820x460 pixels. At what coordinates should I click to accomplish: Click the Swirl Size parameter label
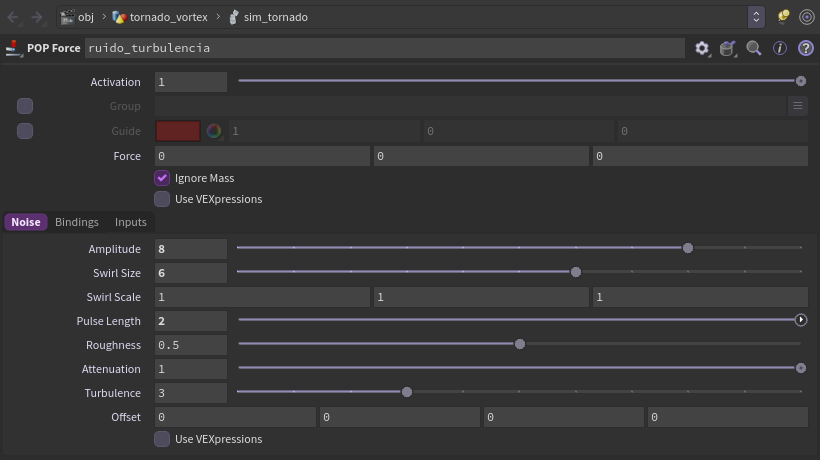tap(117, 273)
